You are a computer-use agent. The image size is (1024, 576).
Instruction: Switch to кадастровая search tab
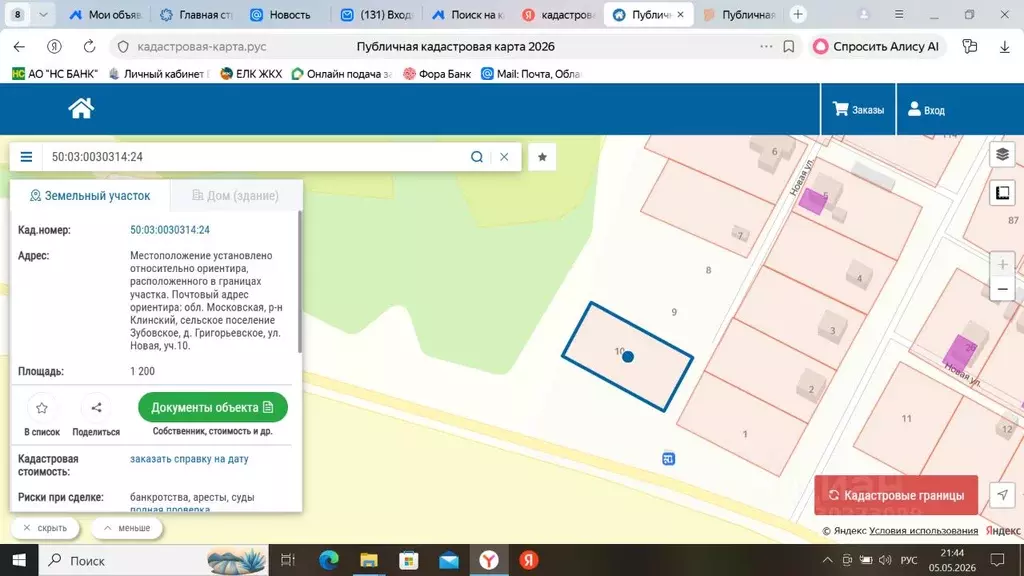point(558,14)
